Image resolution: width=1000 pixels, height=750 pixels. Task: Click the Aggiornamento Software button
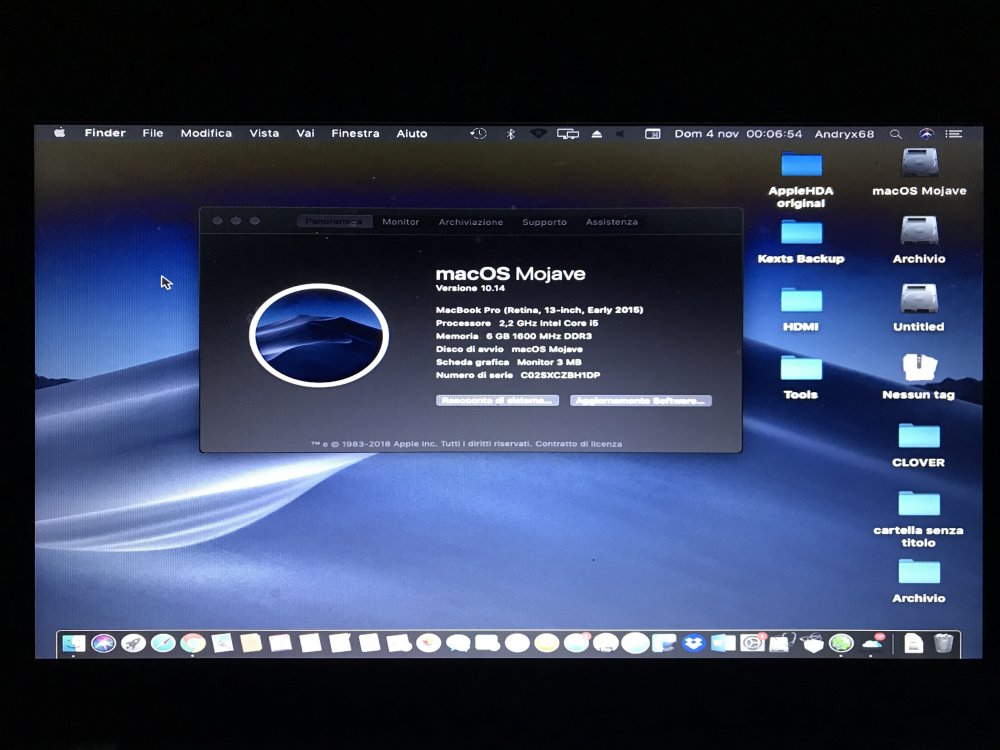click(640, 401)
